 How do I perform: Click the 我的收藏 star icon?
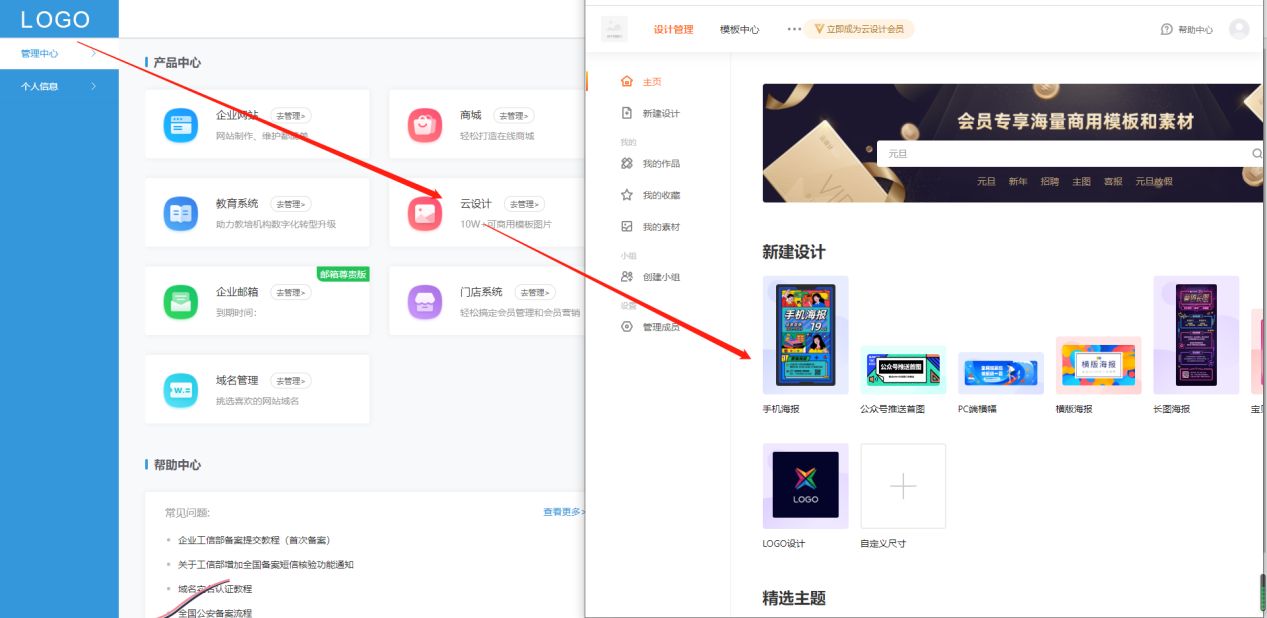[x=627, y=195]
